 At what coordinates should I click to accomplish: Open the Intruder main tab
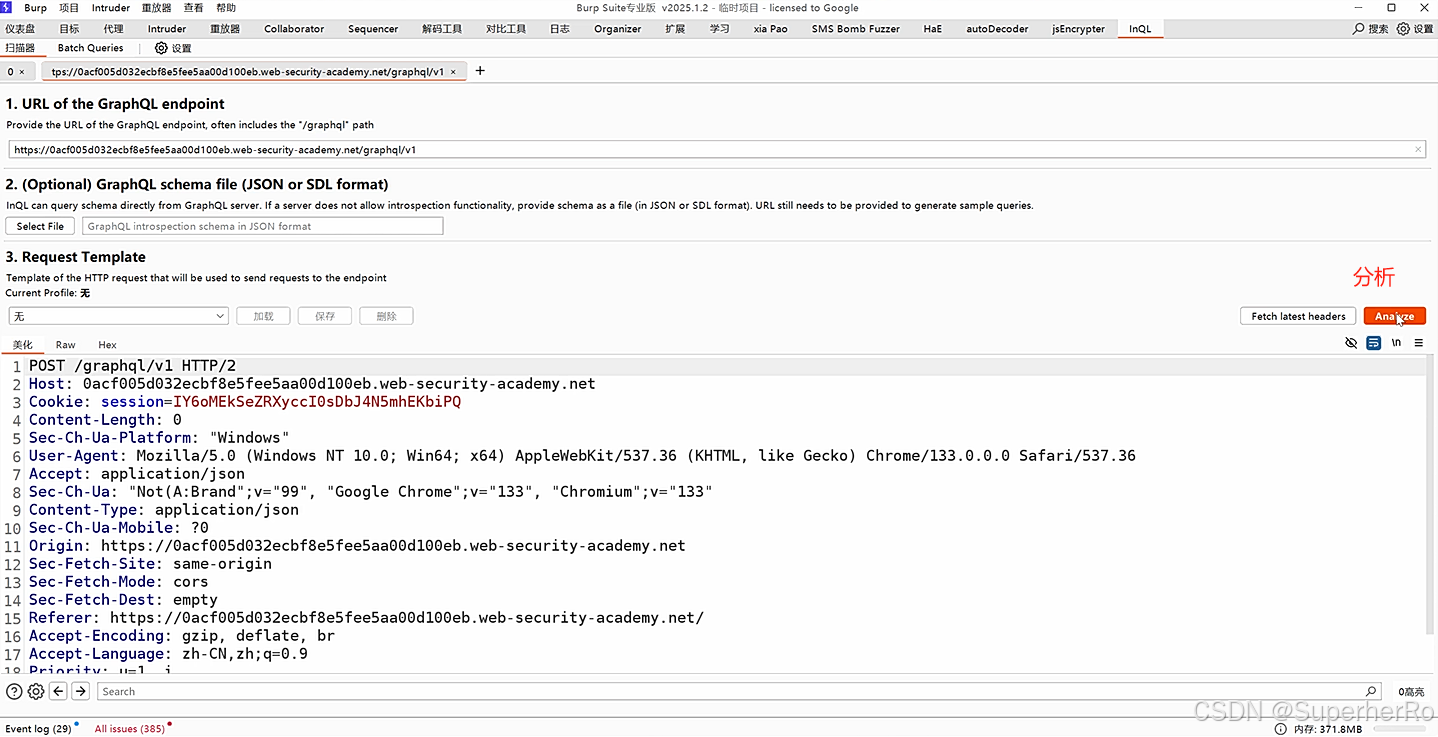pos(167,29)
